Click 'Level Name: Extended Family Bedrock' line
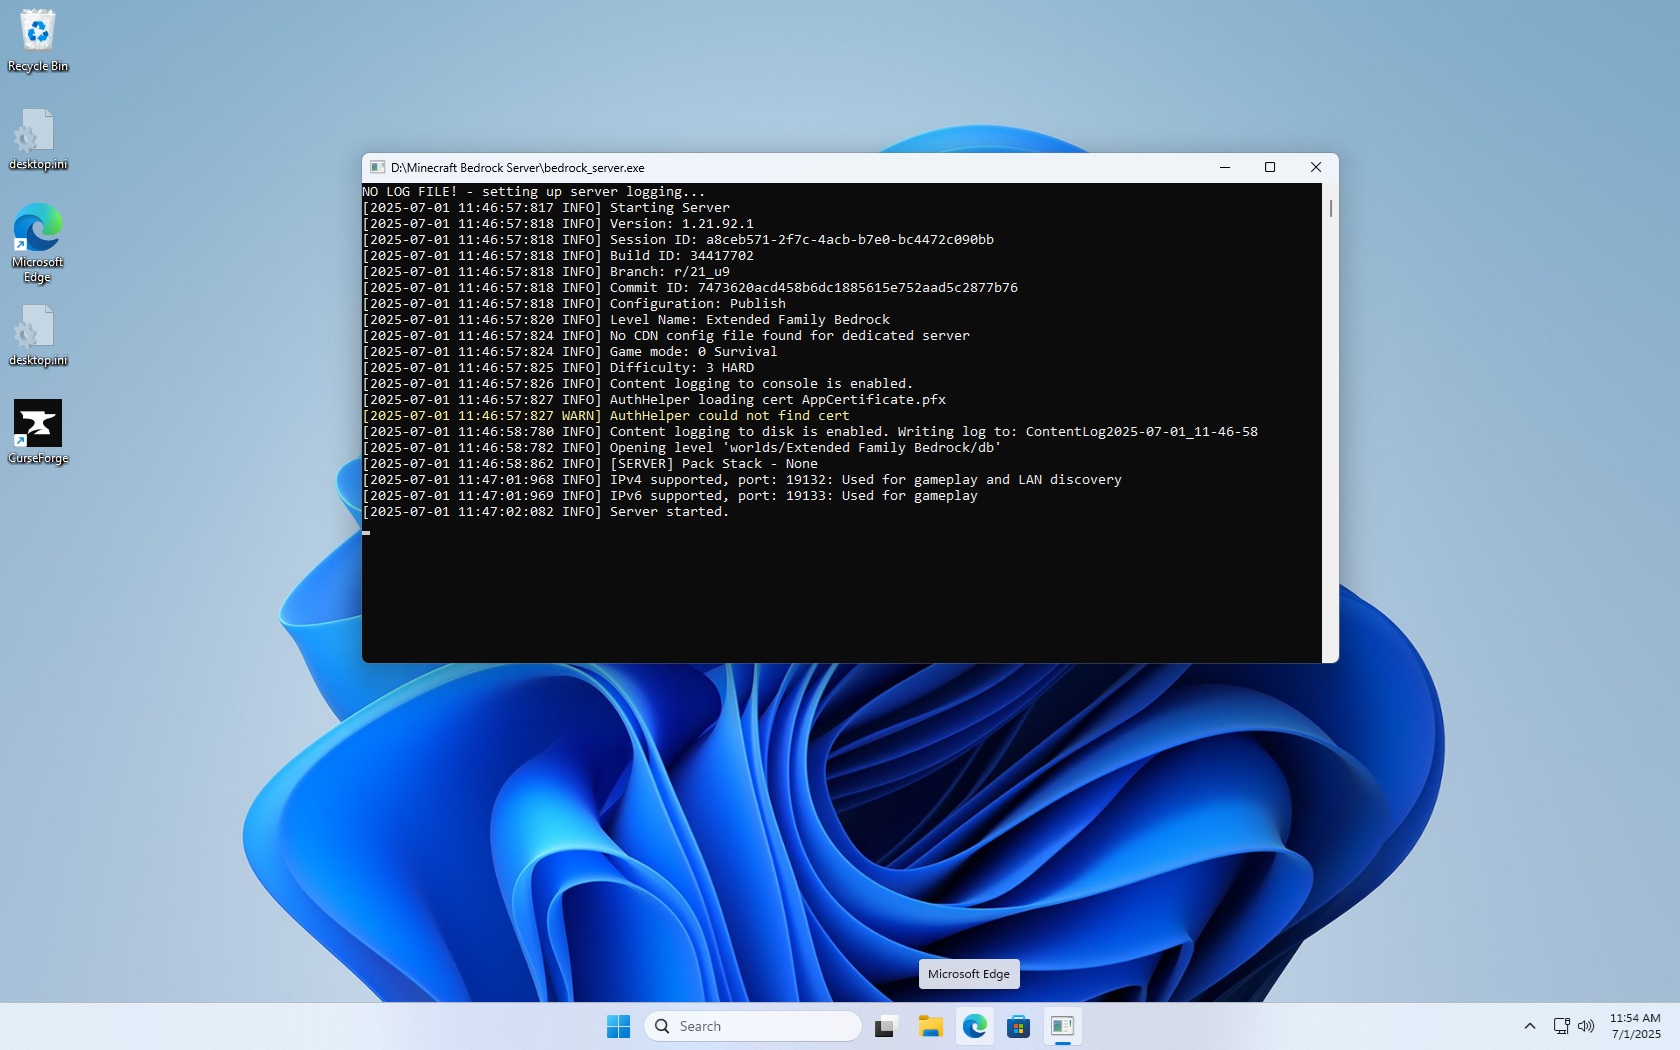 [x=626, y=320]
